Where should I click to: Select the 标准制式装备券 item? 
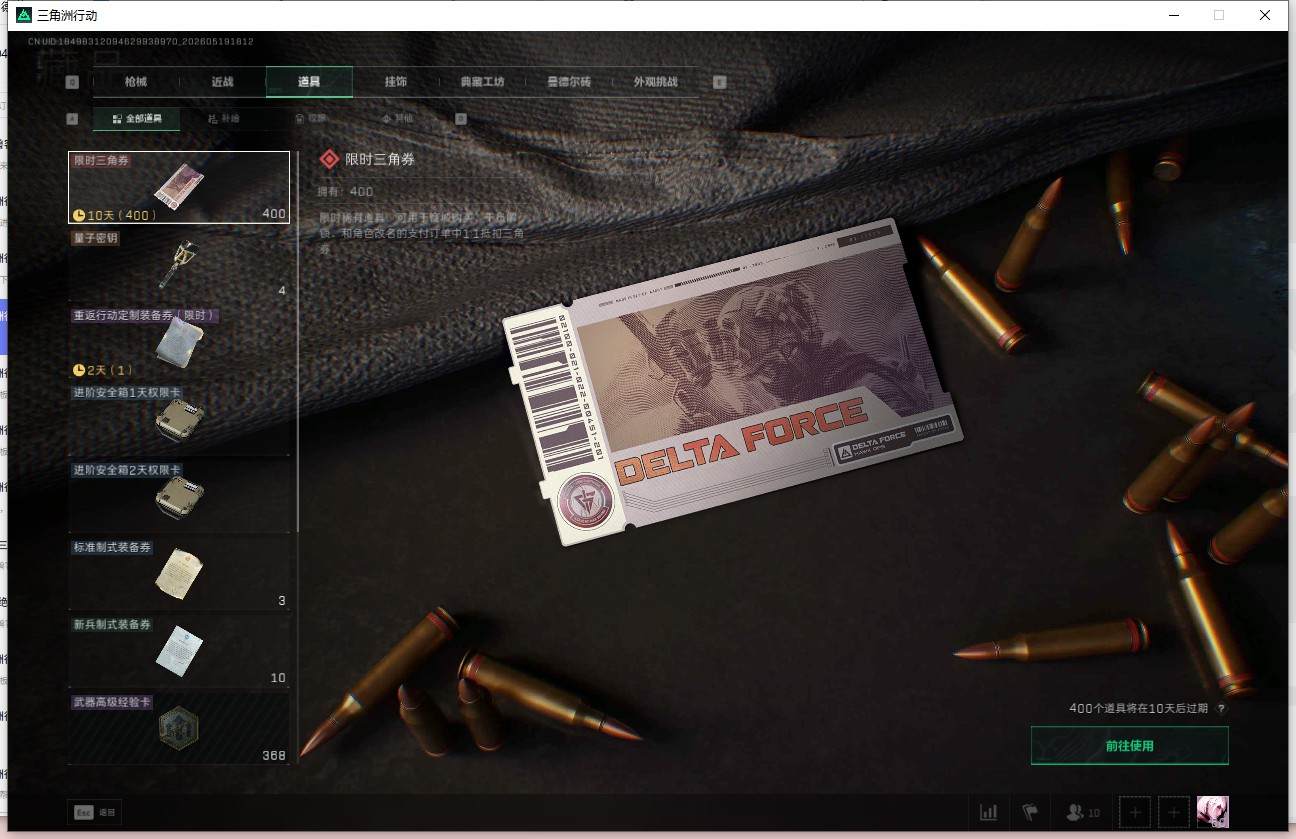(x=179, y=574)
